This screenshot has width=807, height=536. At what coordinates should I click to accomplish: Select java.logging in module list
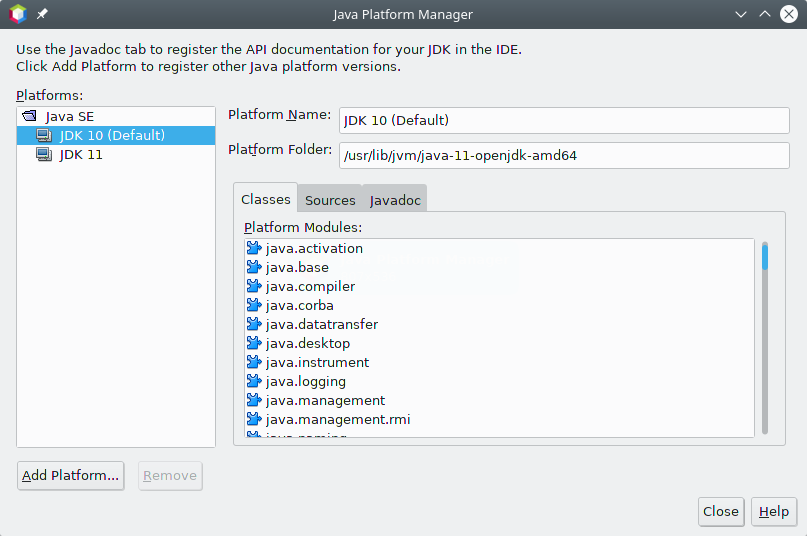click(x=499, y=382)
